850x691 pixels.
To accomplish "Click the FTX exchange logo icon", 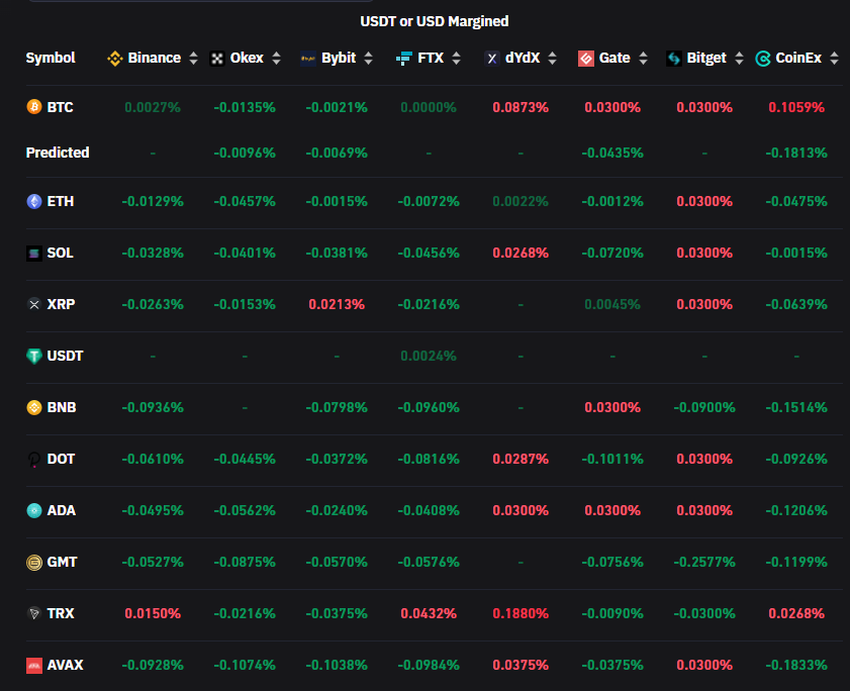I will point(404,59).
